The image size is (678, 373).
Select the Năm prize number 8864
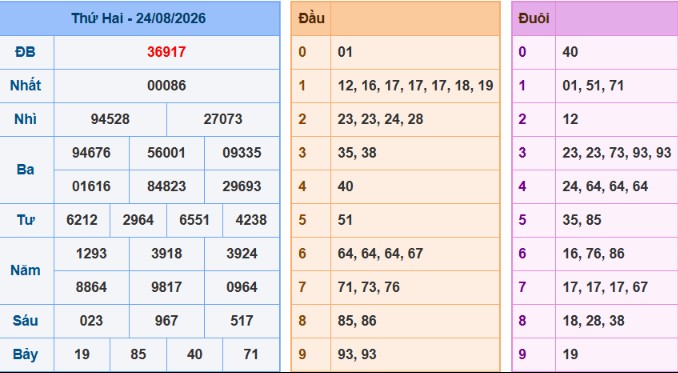(91, 287)
